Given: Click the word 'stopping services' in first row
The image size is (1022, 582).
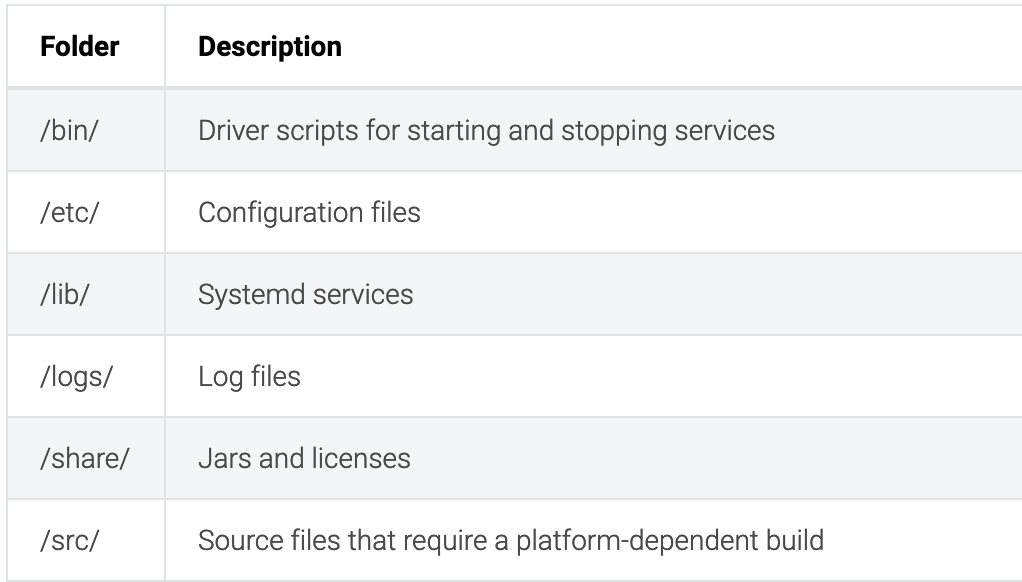Looking at the screenshot, I should (668, 130).
